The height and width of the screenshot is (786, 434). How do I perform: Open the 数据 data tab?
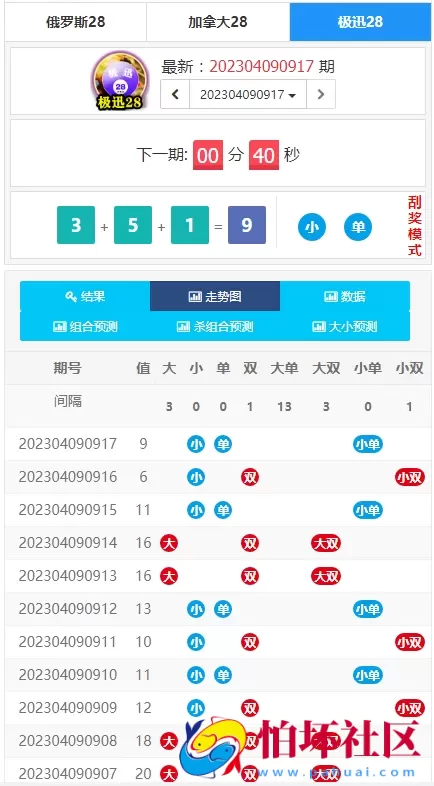click(x=345, y=296)
